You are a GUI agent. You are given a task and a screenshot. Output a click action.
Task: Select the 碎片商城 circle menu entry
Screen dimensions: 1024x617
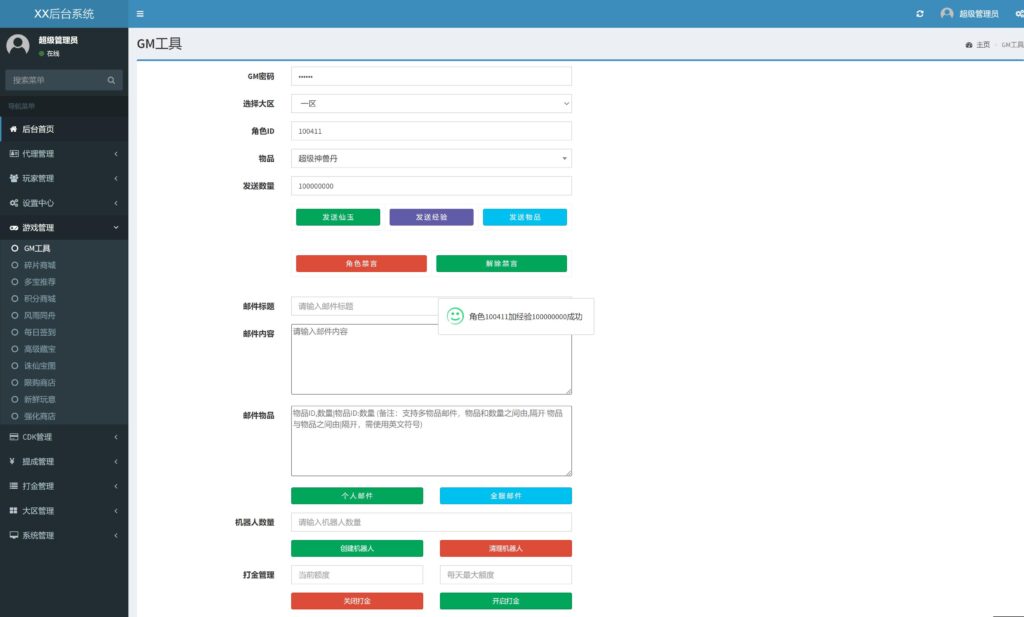pos(40,265)
